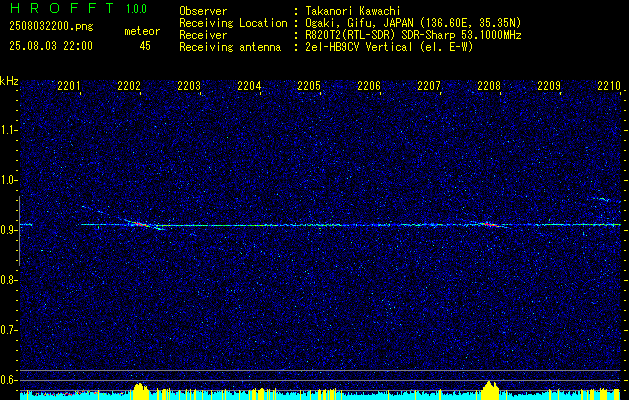
Task: Click the 0.8 kHz axis label
Action: coord(6,280)
